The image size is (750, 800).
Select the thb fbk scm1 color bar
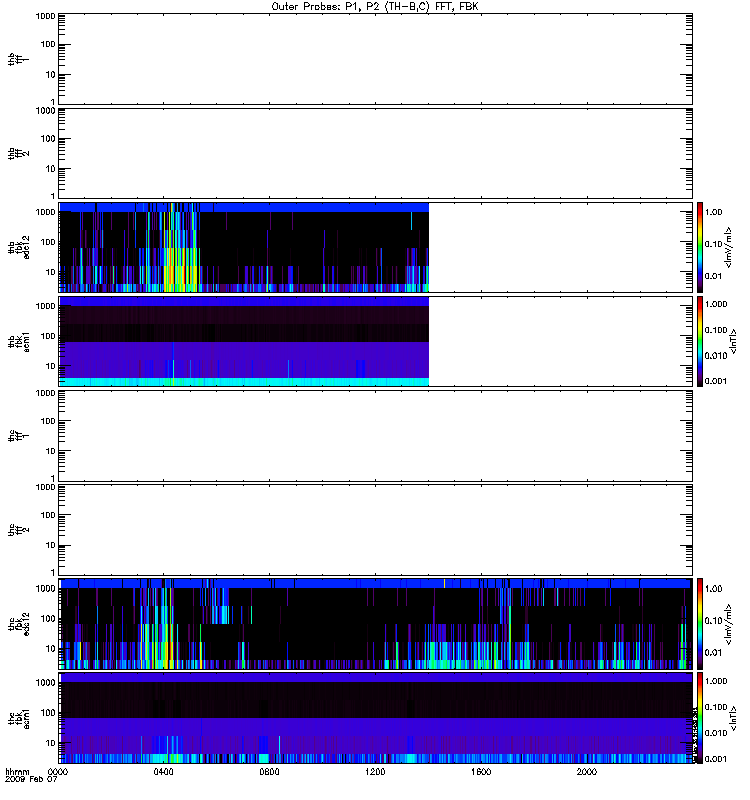700,341
